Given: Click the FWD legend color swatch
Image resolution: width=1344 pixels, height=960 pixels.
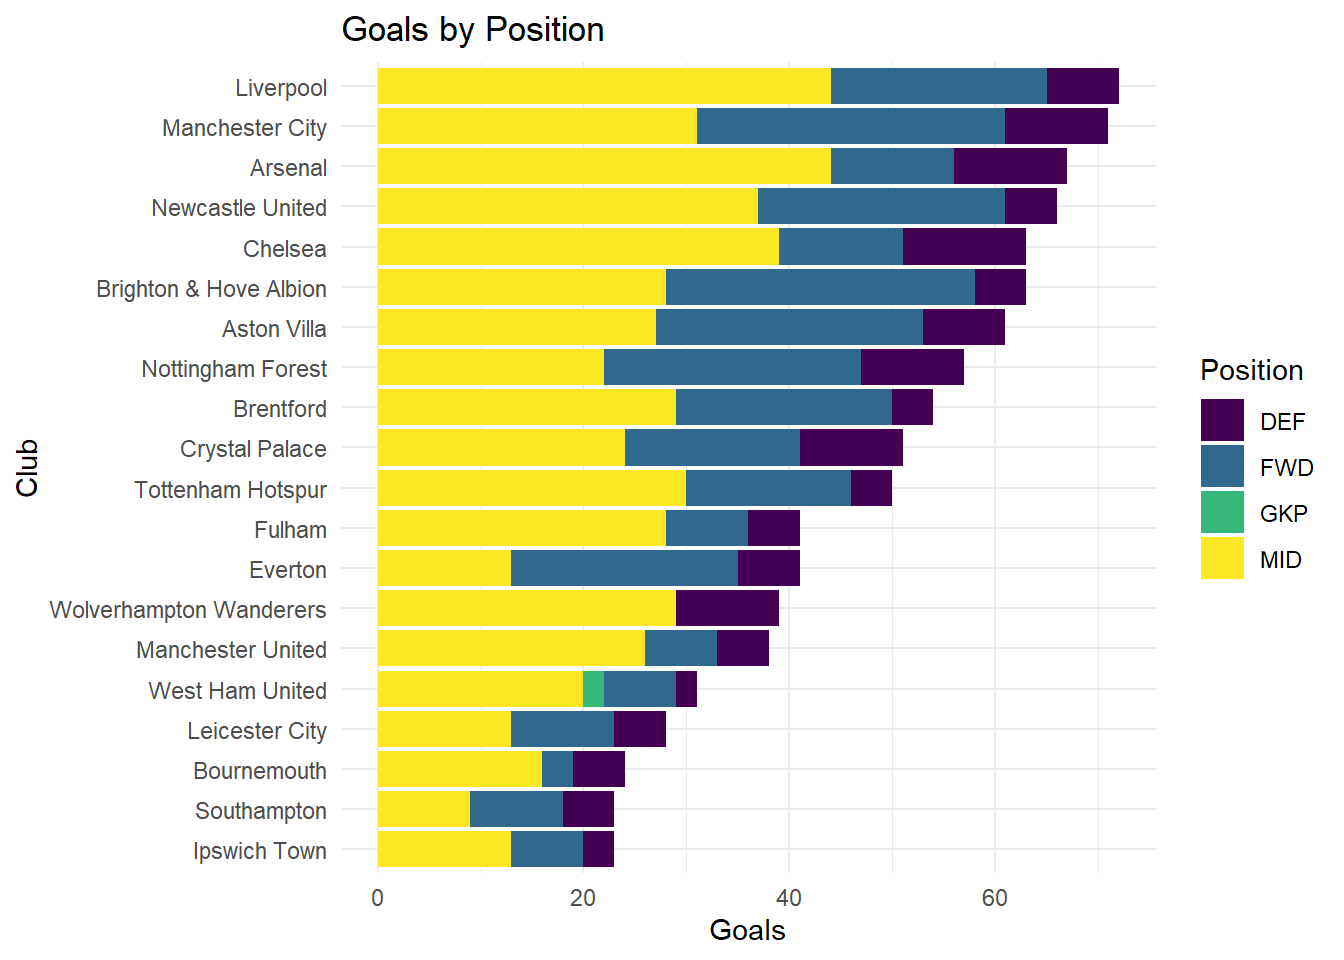Looking at the screenshot, I should click(x=1222, y=467).
